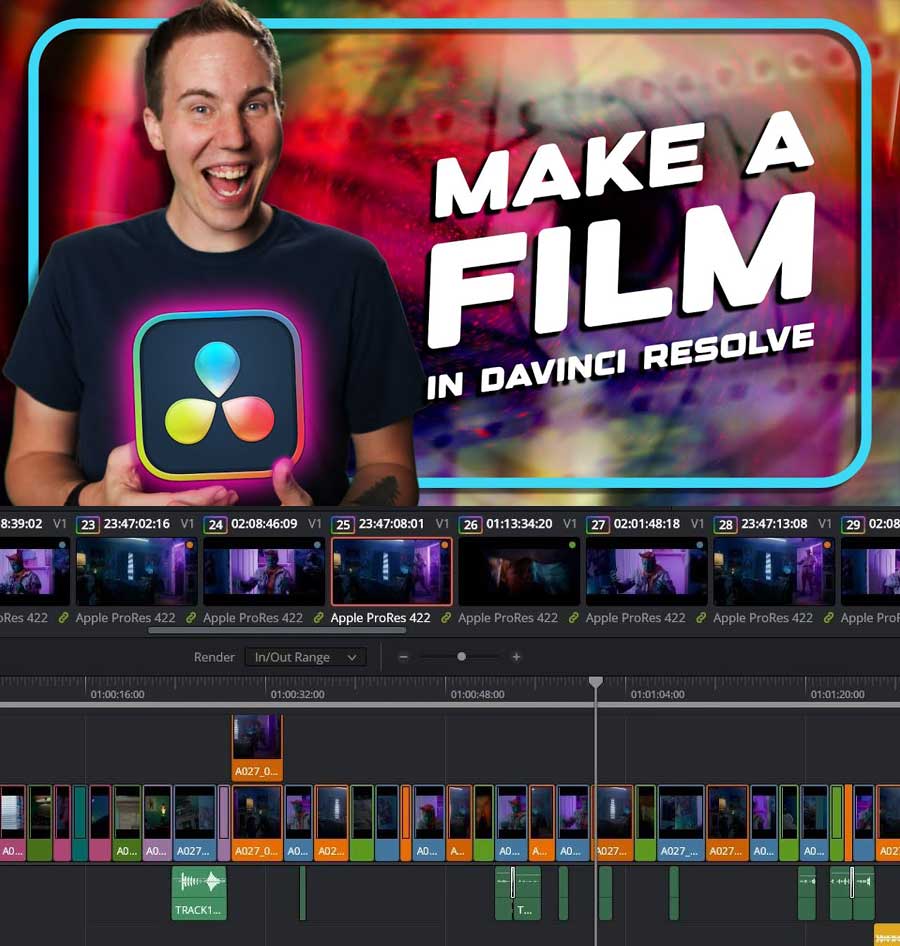Zoom in the timeline with the plus icon
Viewport: 900px width, 946px height.
point(516,657)
